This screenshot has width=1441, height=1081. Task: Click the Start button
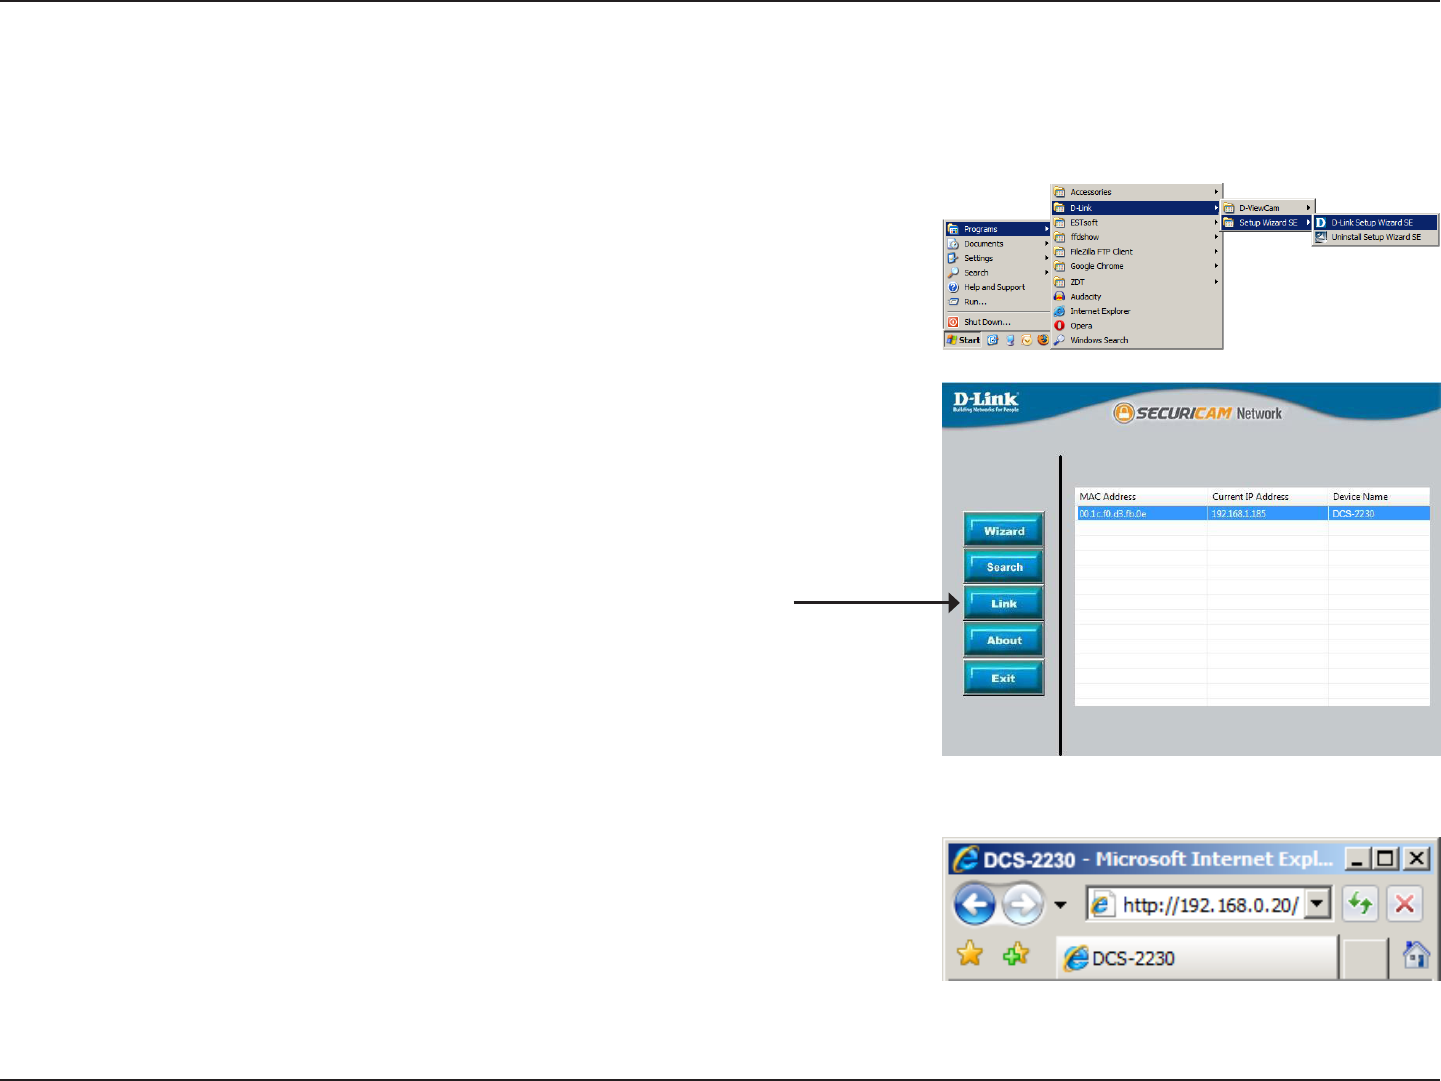[x=964, y=340]
